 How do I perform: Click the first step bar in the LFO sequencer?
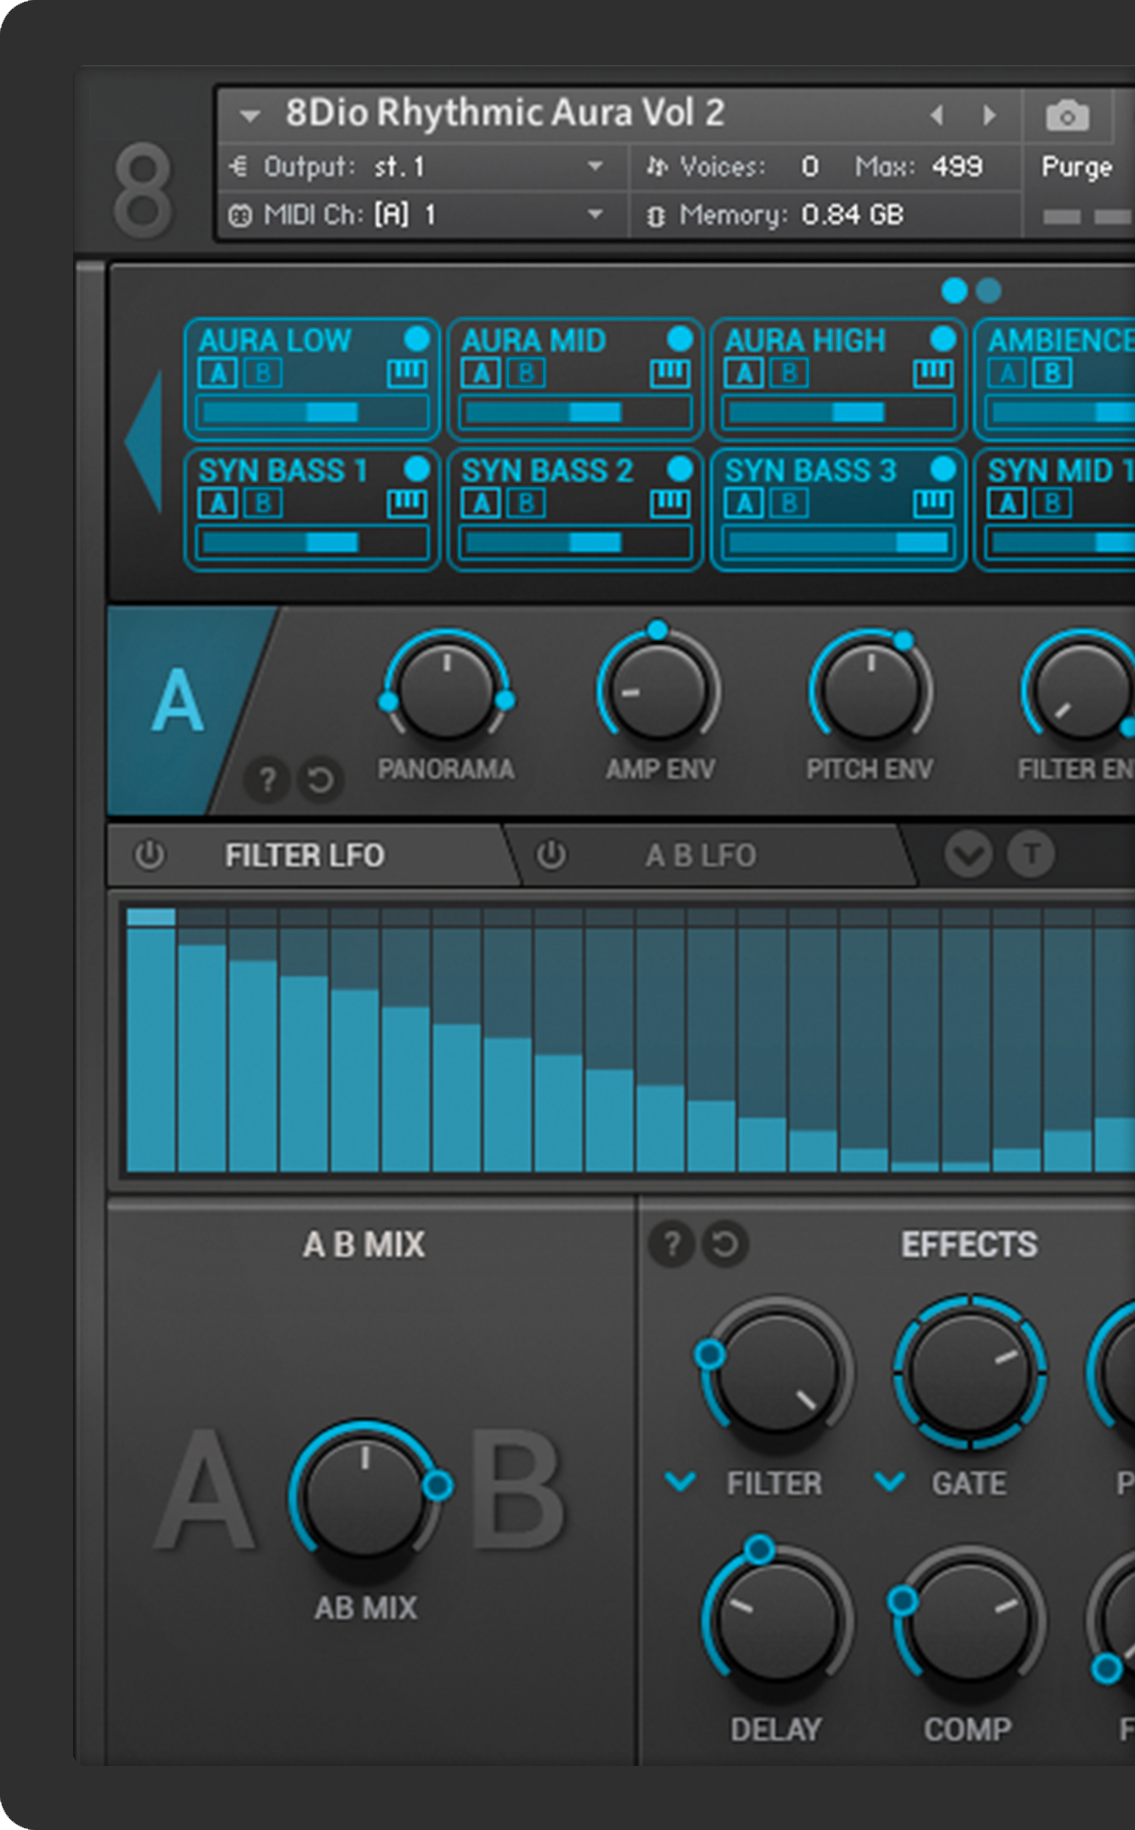pyautogui.click(x=151, y=1039)
